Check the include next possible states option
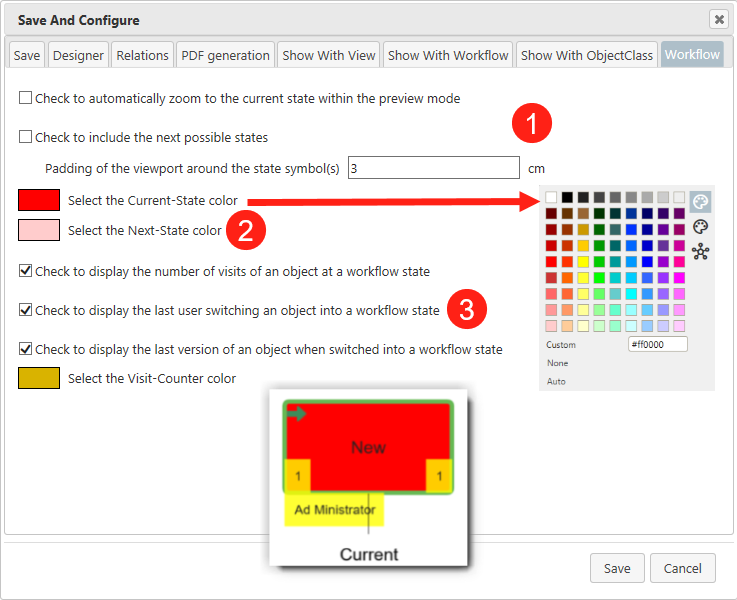 point(25,137)
